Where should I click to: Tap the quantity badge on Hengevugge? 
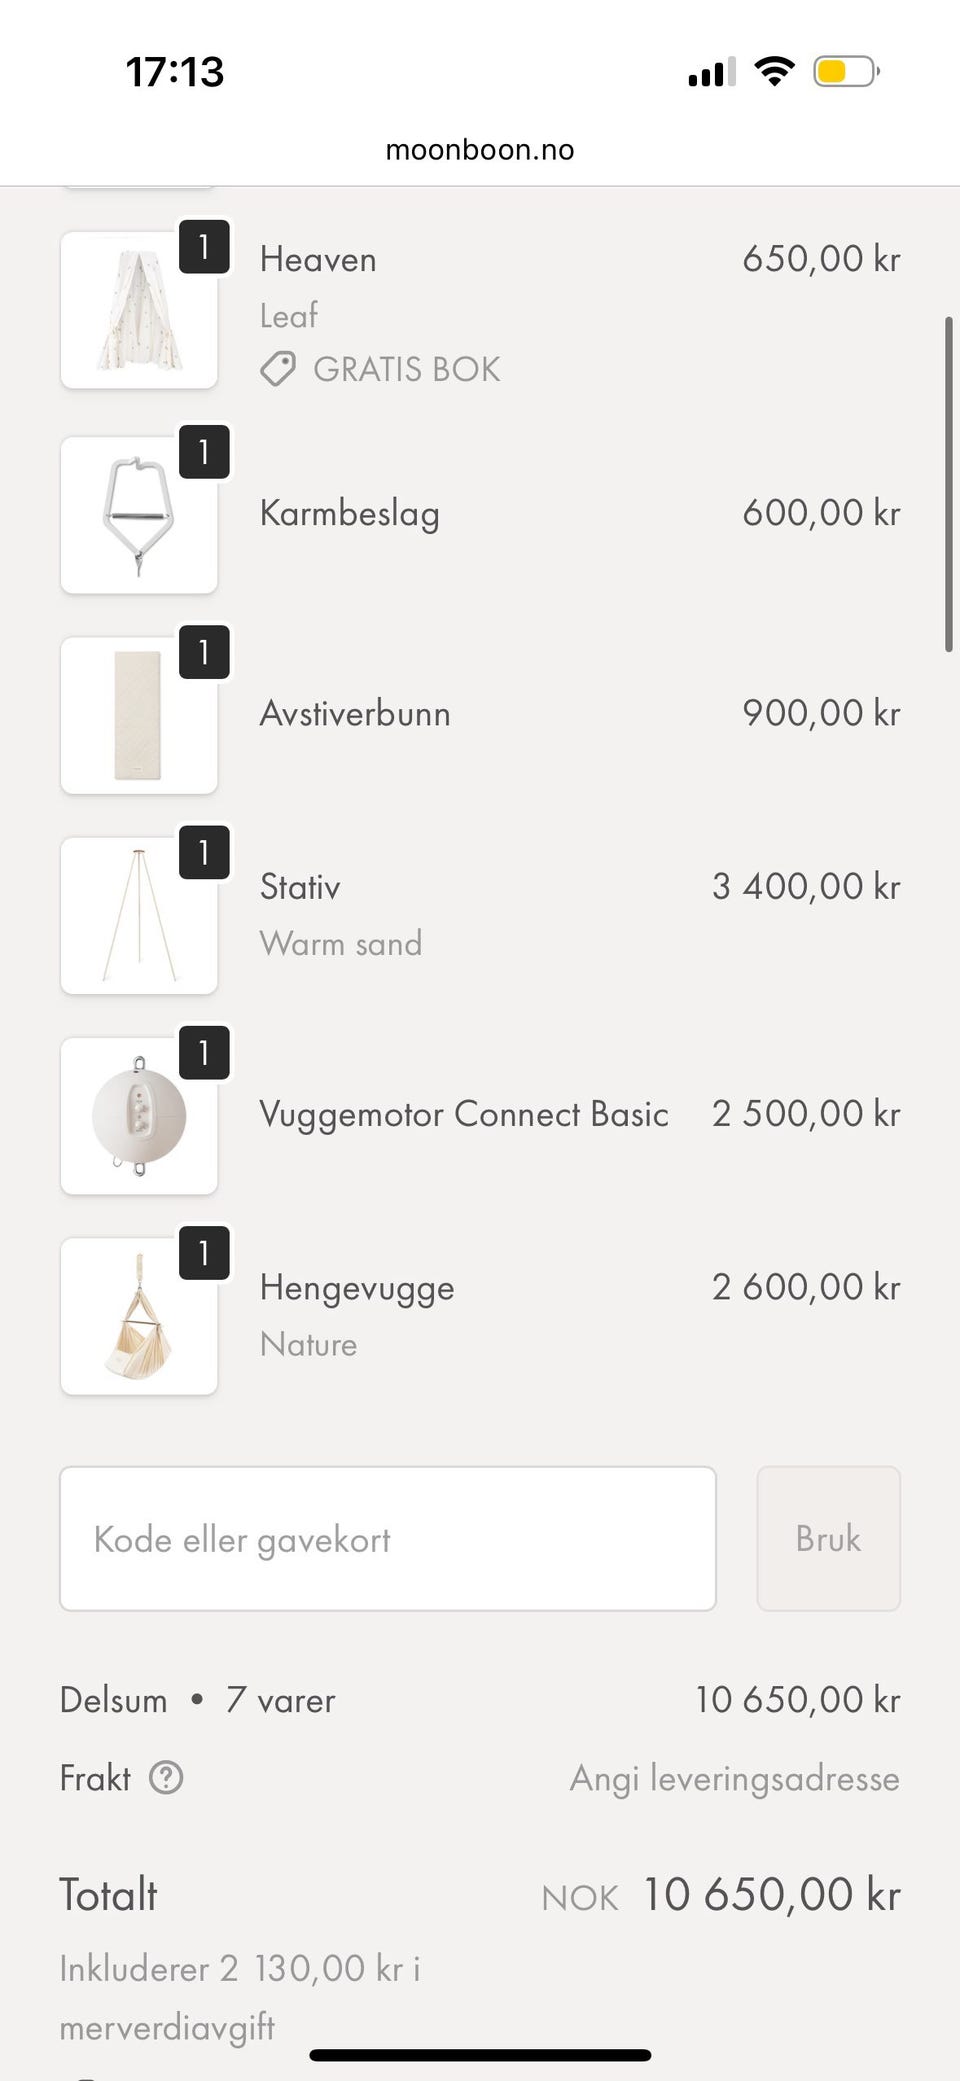click(x=204, y=1252)
